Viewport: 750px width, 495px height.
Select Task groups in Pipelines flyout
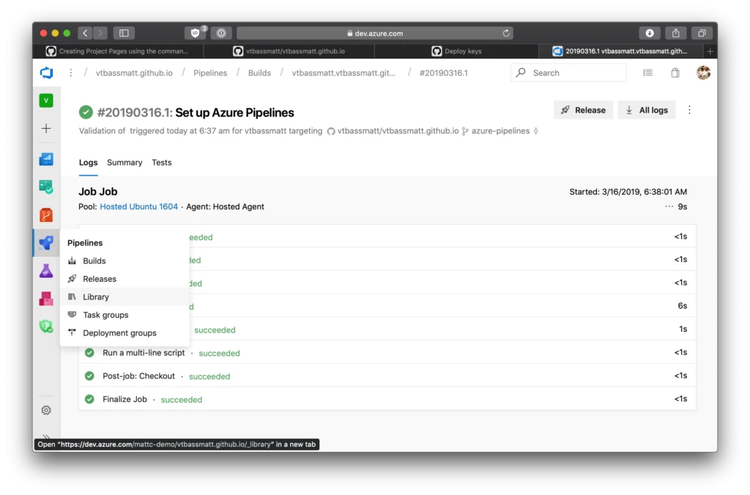[124, 315]
